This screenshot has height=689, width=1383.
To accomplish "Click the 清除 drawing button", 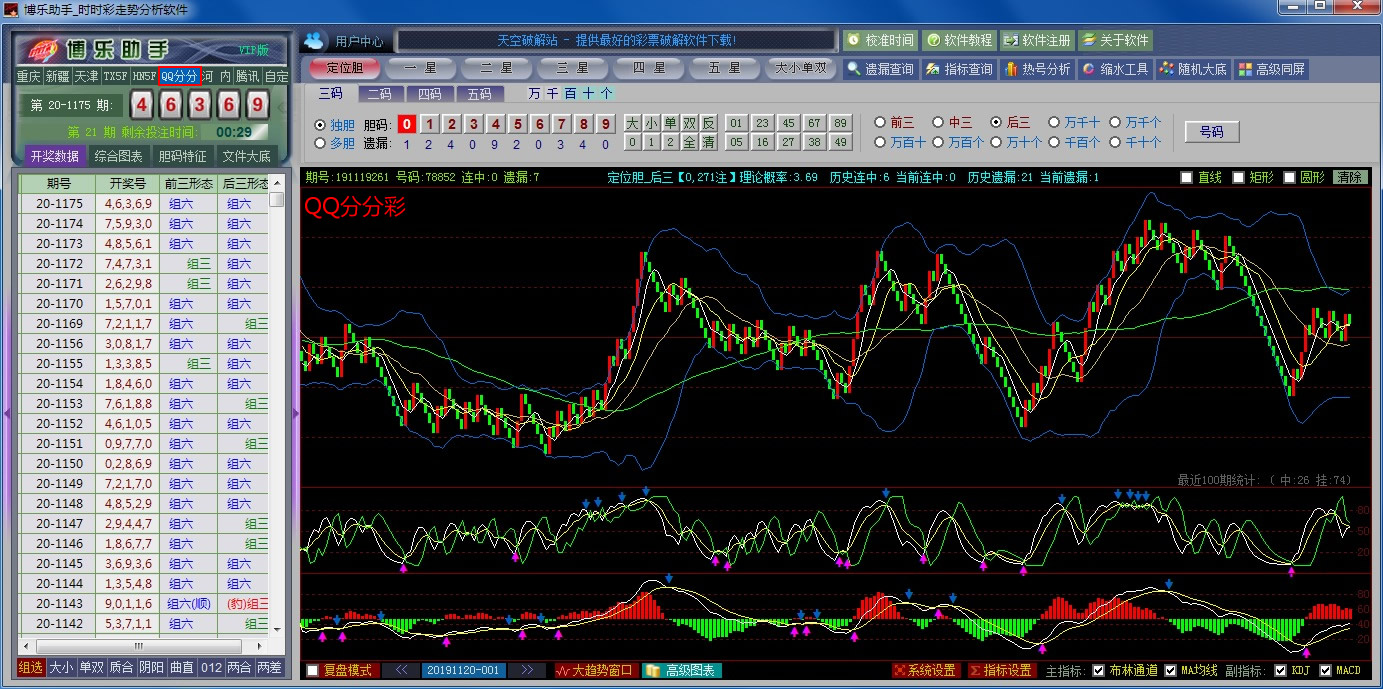I will 1349,177.
